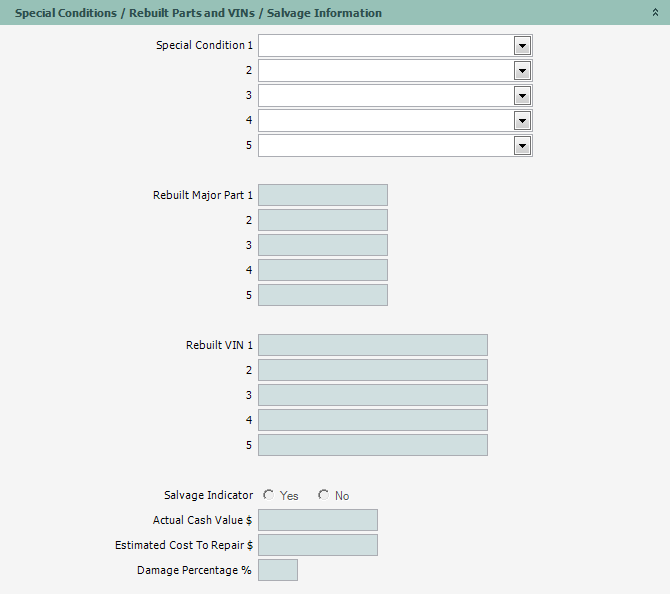The width and height of the screenshot is (671, 596).
Task: Click the 'Rebuilt Major Part 1' label
Action: (203, 195)
